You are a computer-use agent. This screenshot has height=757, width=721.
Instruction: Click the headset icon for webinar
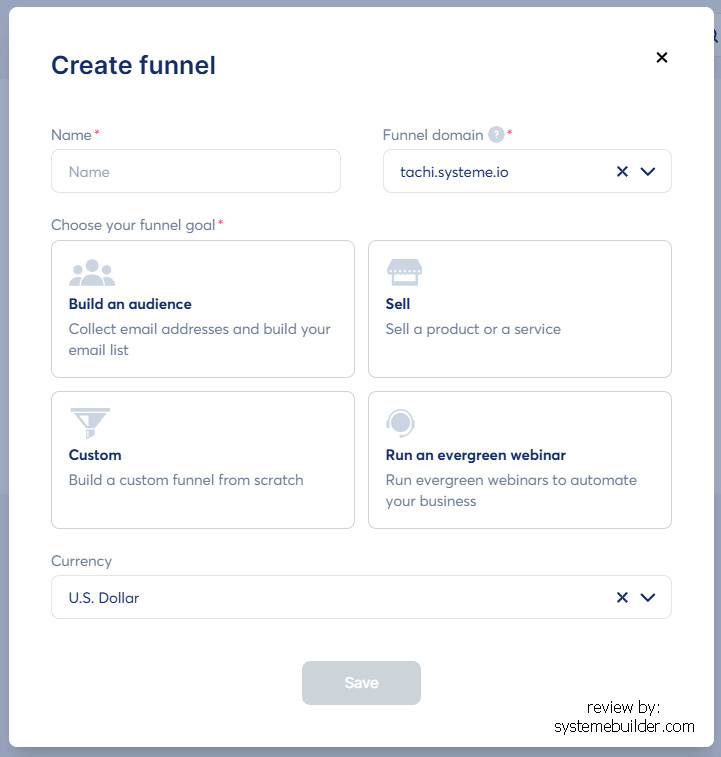tap(400, 423)
